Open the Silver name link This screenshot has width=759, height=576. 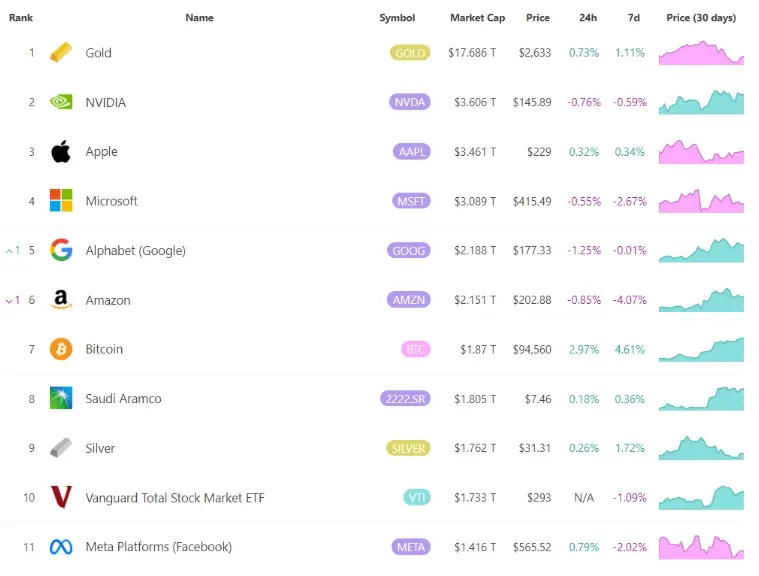tap(100, 448)
